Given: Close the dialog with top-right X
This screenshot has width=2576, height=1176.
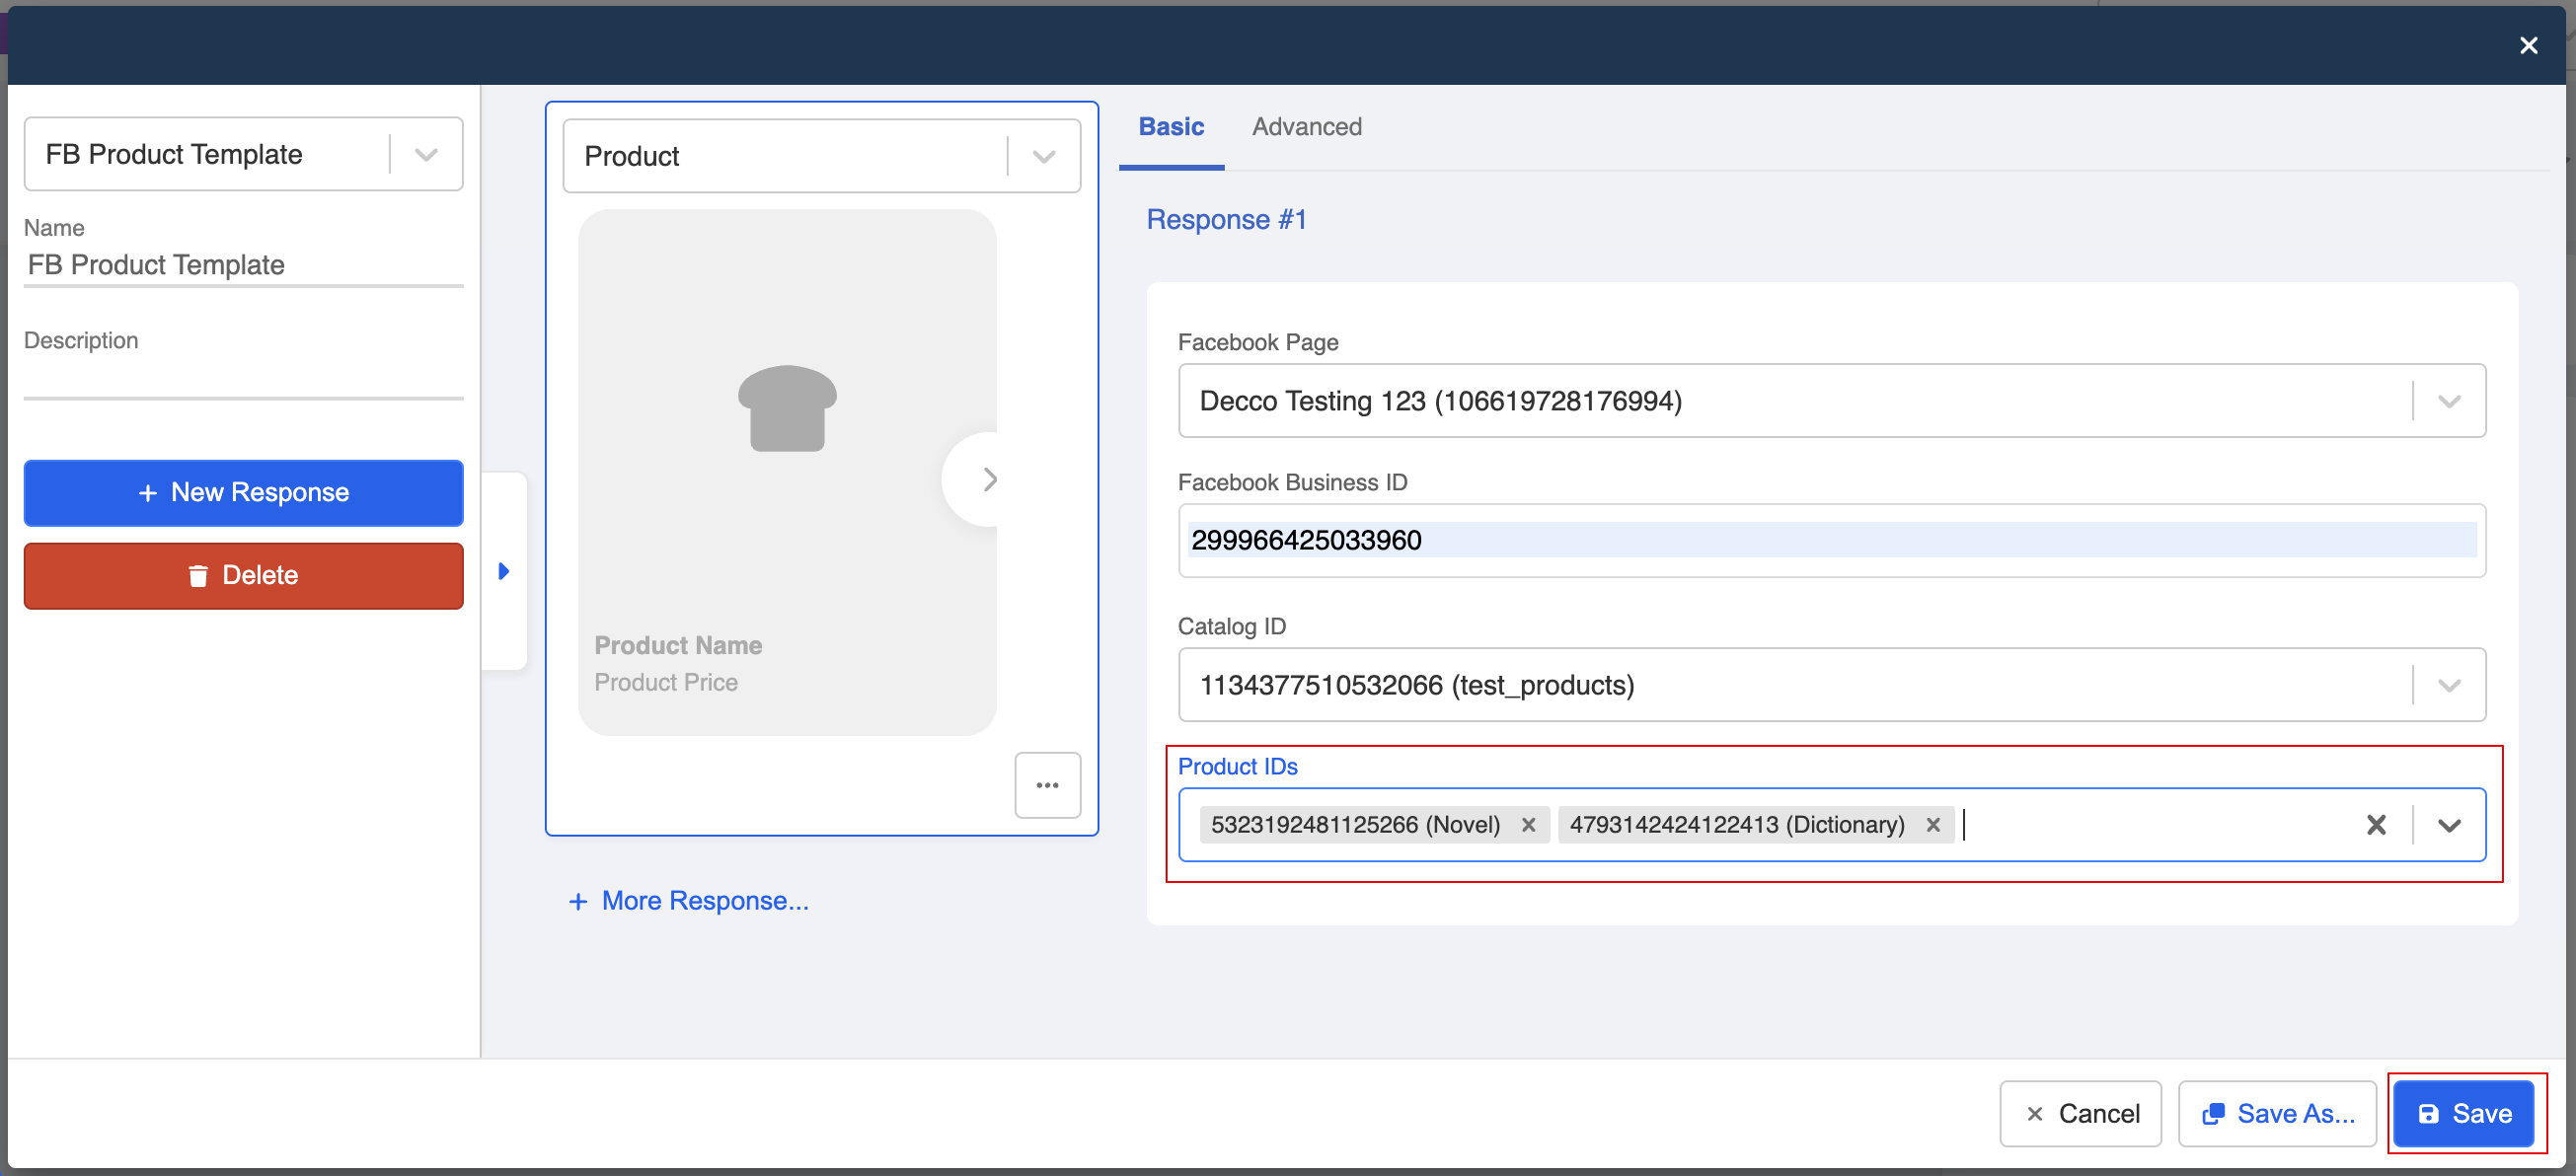Looking at the screenshot, I should (x=2528, y=45).
